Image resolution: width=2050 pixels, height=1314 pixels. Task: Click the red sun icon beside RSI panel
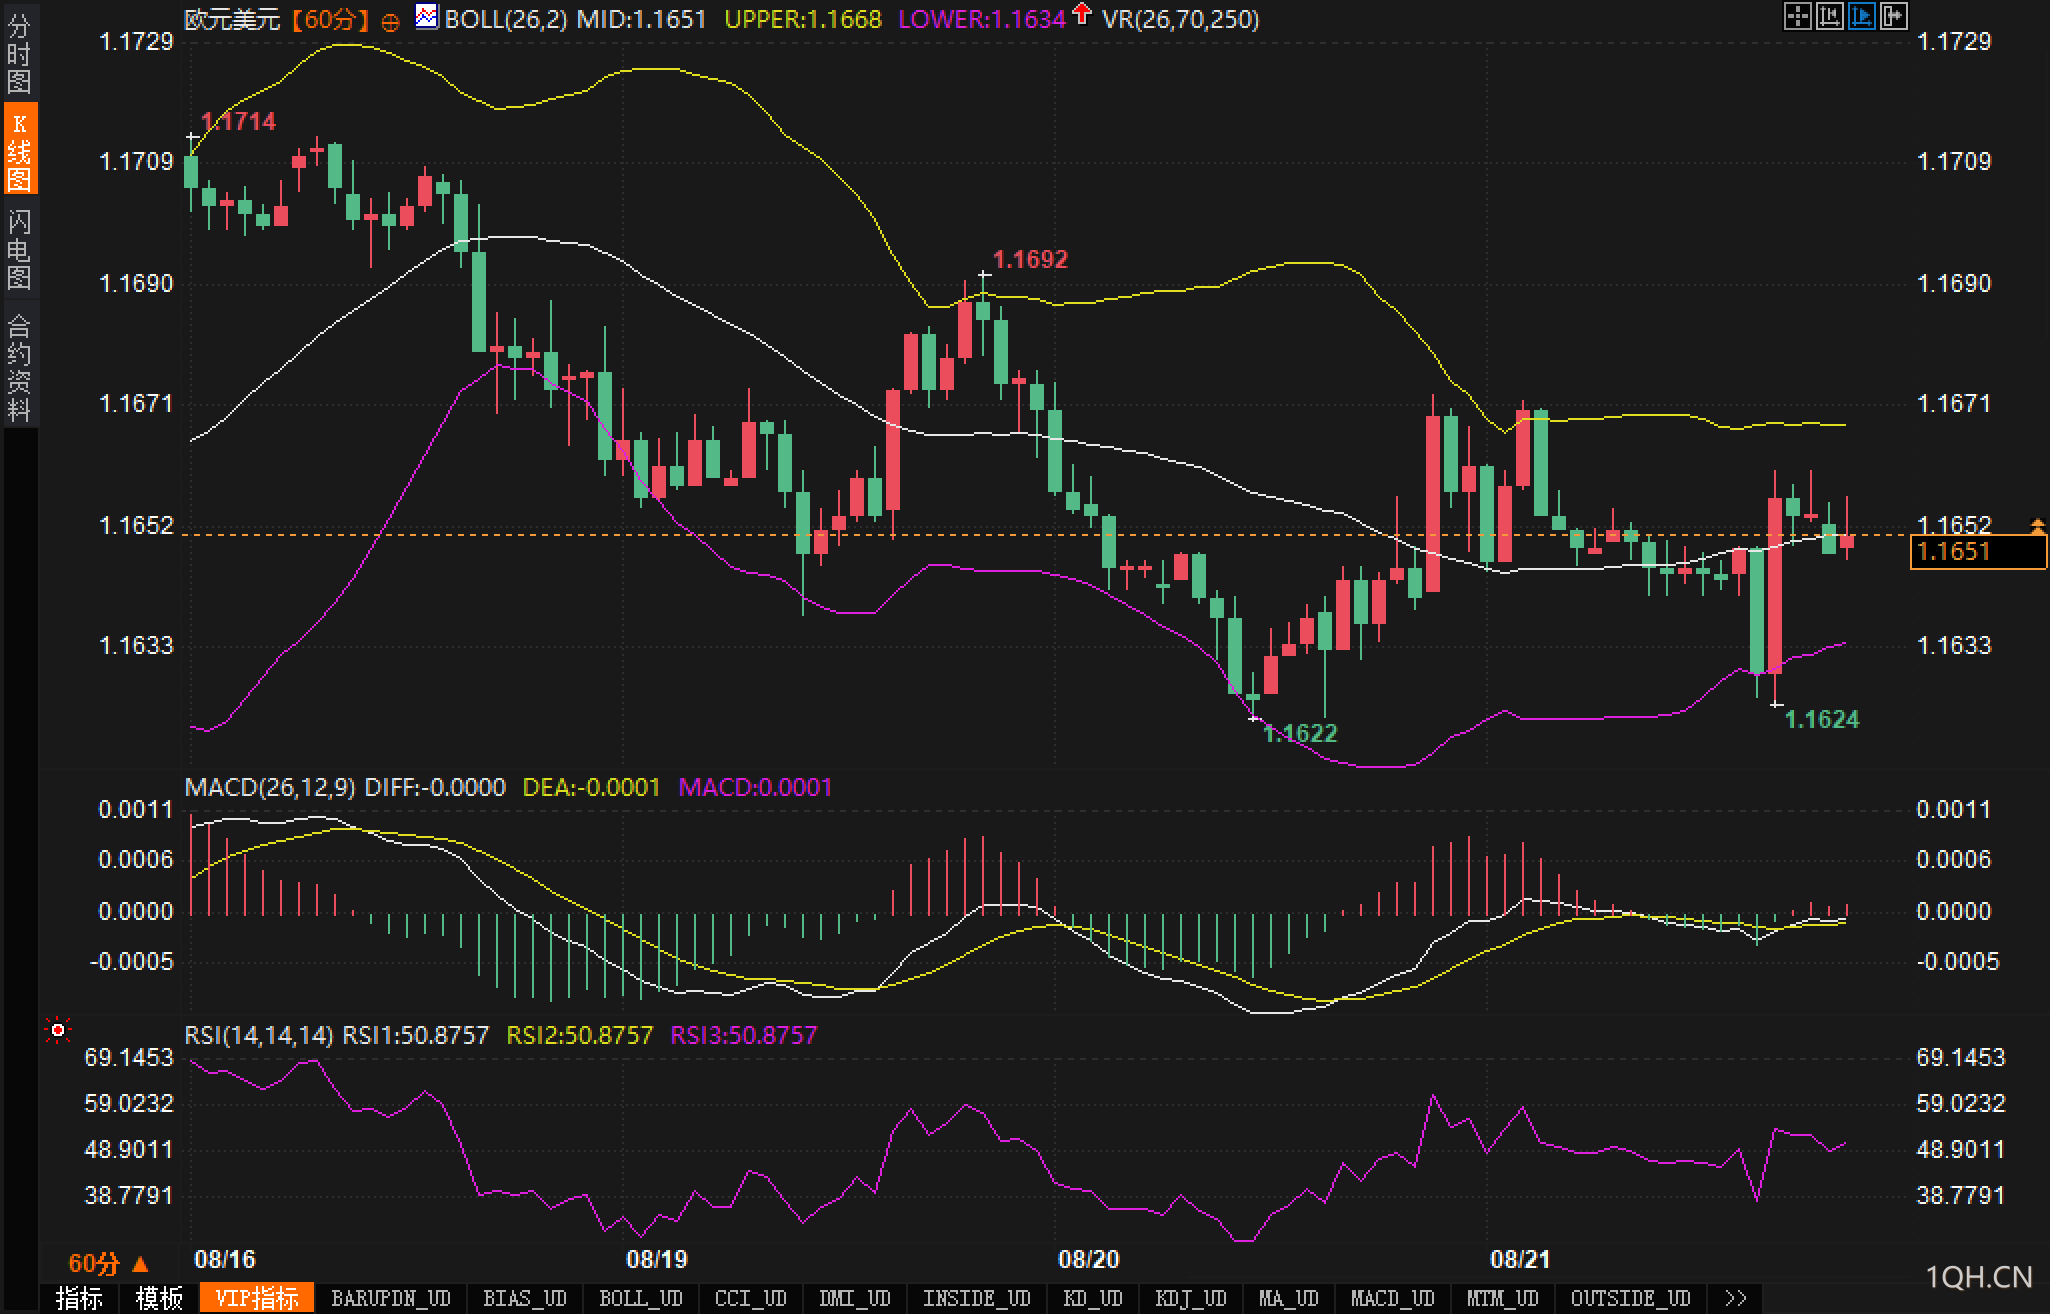click(58, 1030)
